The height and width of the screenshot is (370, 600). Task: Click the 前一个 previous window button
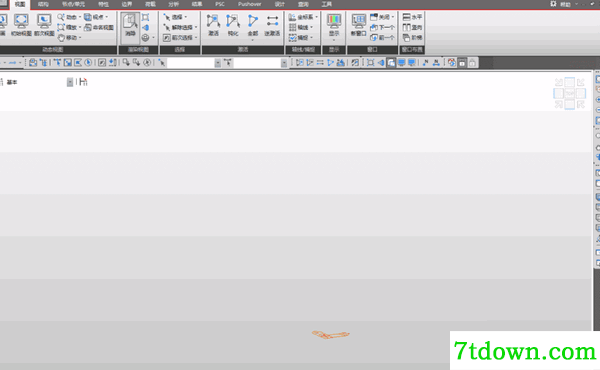[x=382, y=37]
